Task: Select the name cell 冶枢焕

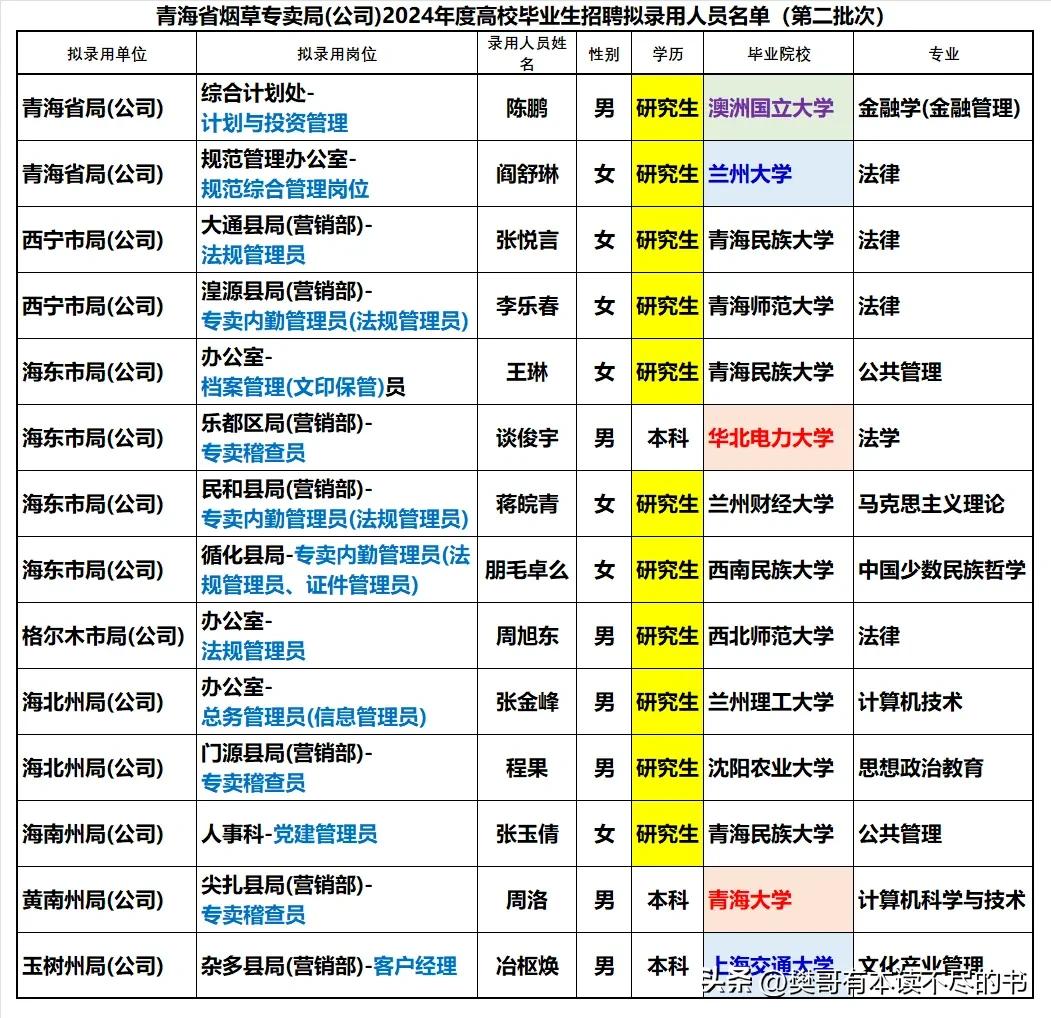Action: [527, 966]
